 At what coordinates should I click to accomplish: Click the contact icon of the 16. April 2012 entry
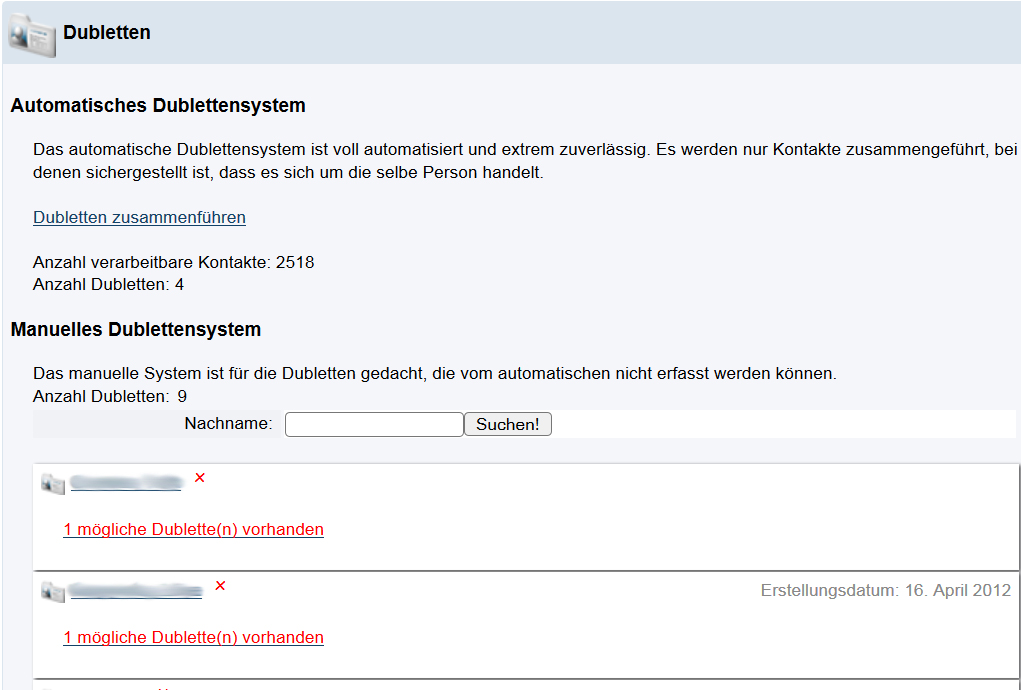[53, 592]
